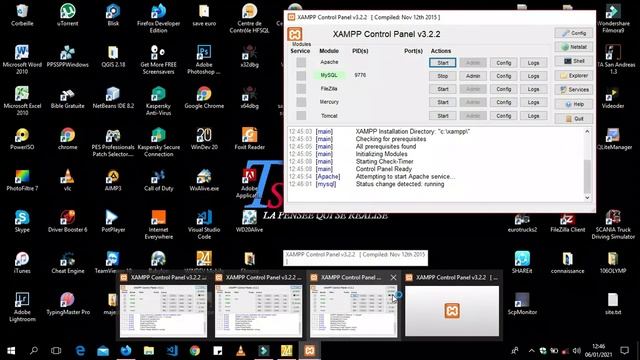Select Cheat Engine desktop shortcut
Viewport: 640px width, 360px height.
[68, 263]
